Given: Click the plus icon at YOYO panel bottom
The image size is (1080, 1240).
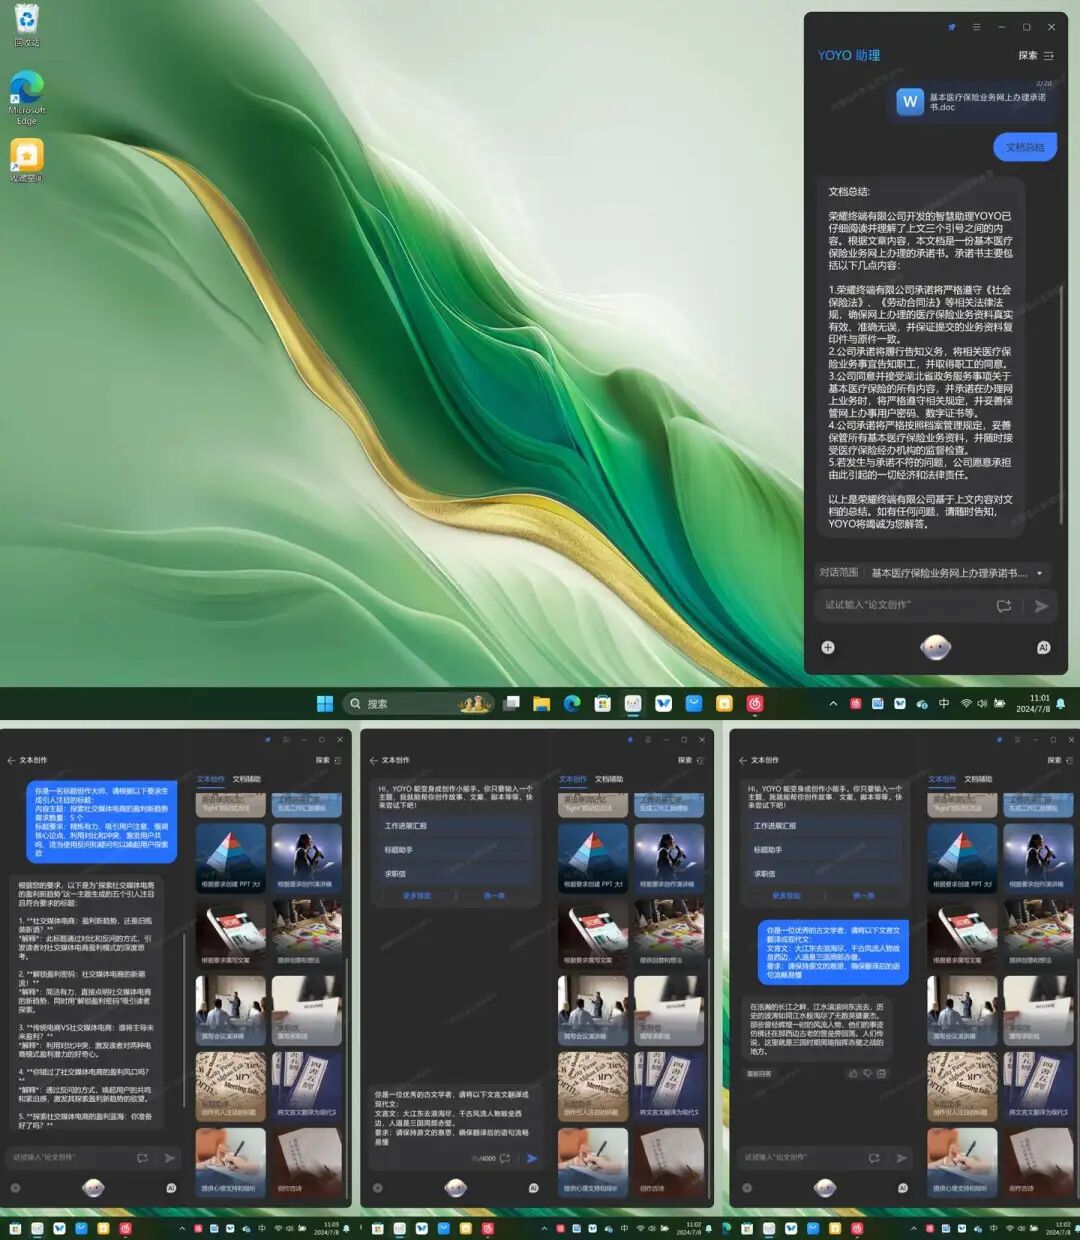Looking at the screenshot, I should [x=828, y=648].
